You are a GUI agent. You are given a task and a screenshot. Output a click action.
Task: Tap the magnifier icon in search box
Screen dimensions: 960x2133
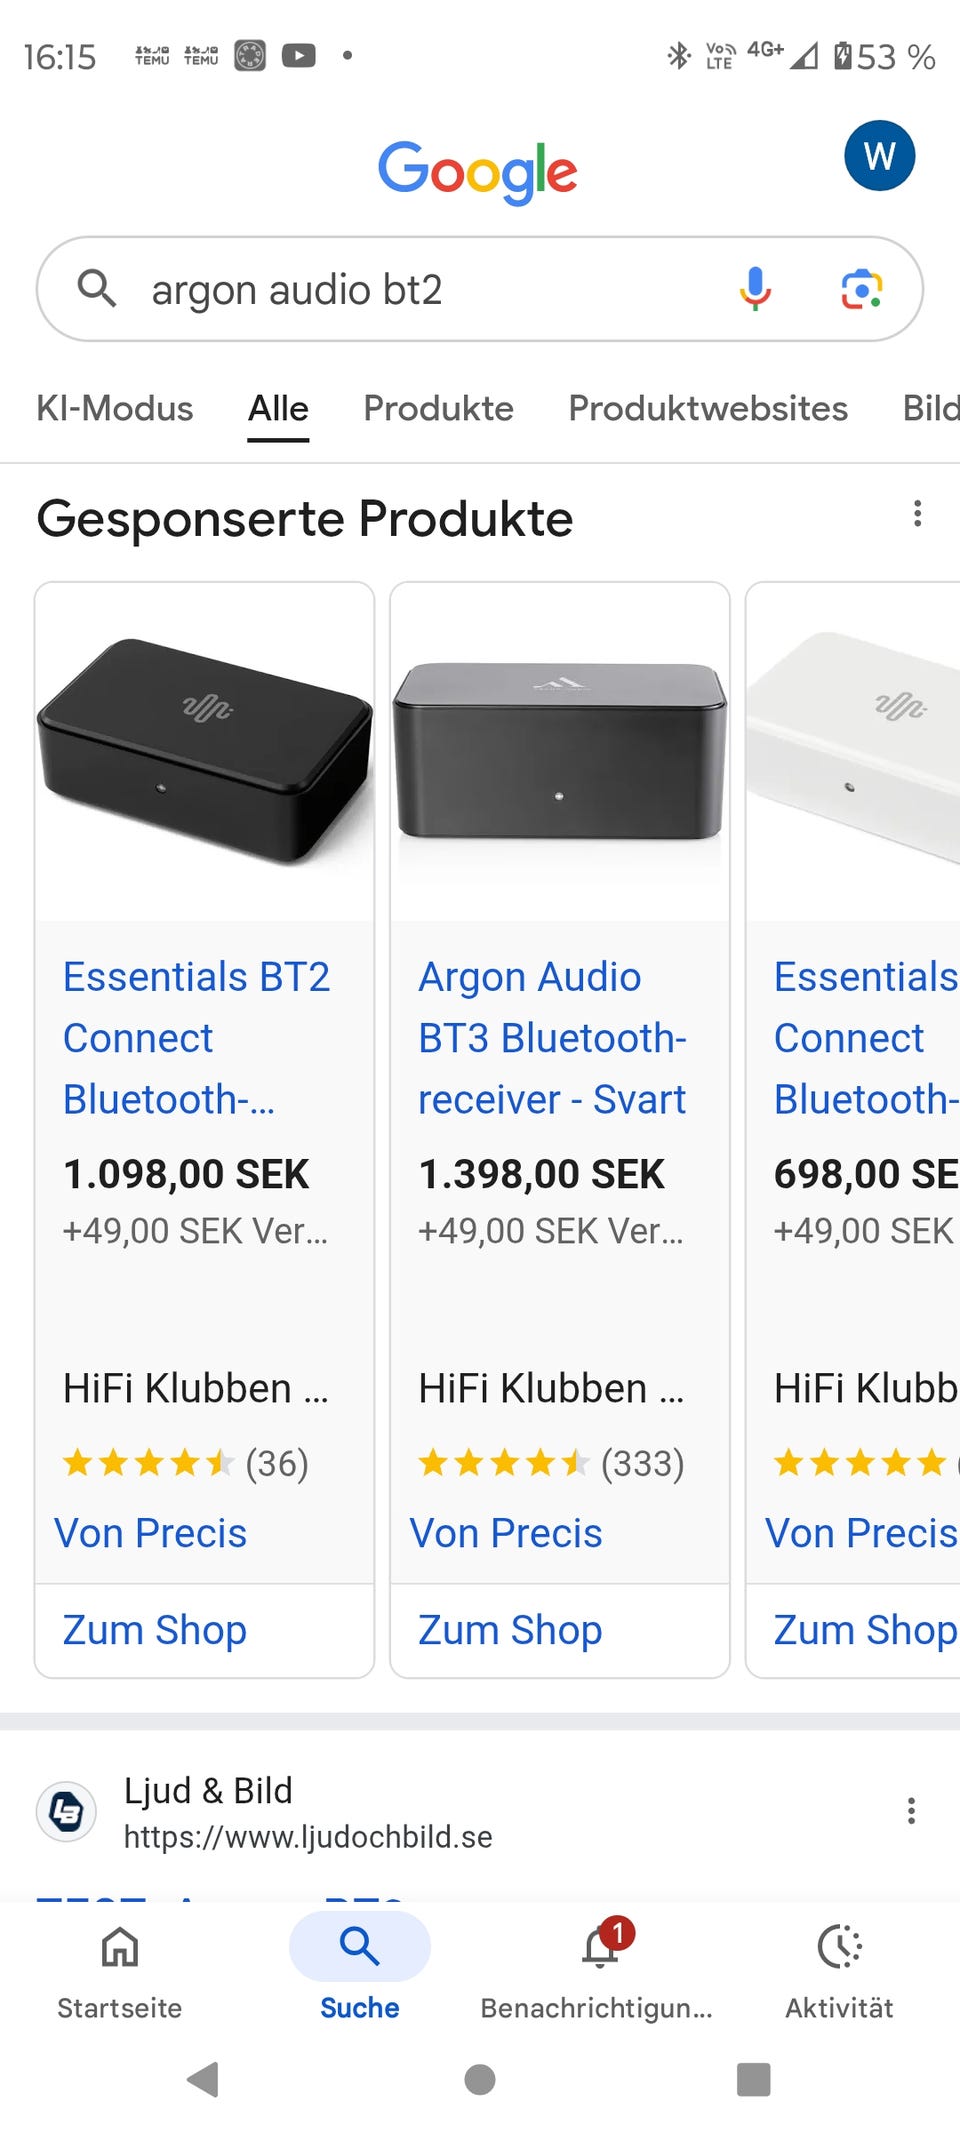pos(97,289)
